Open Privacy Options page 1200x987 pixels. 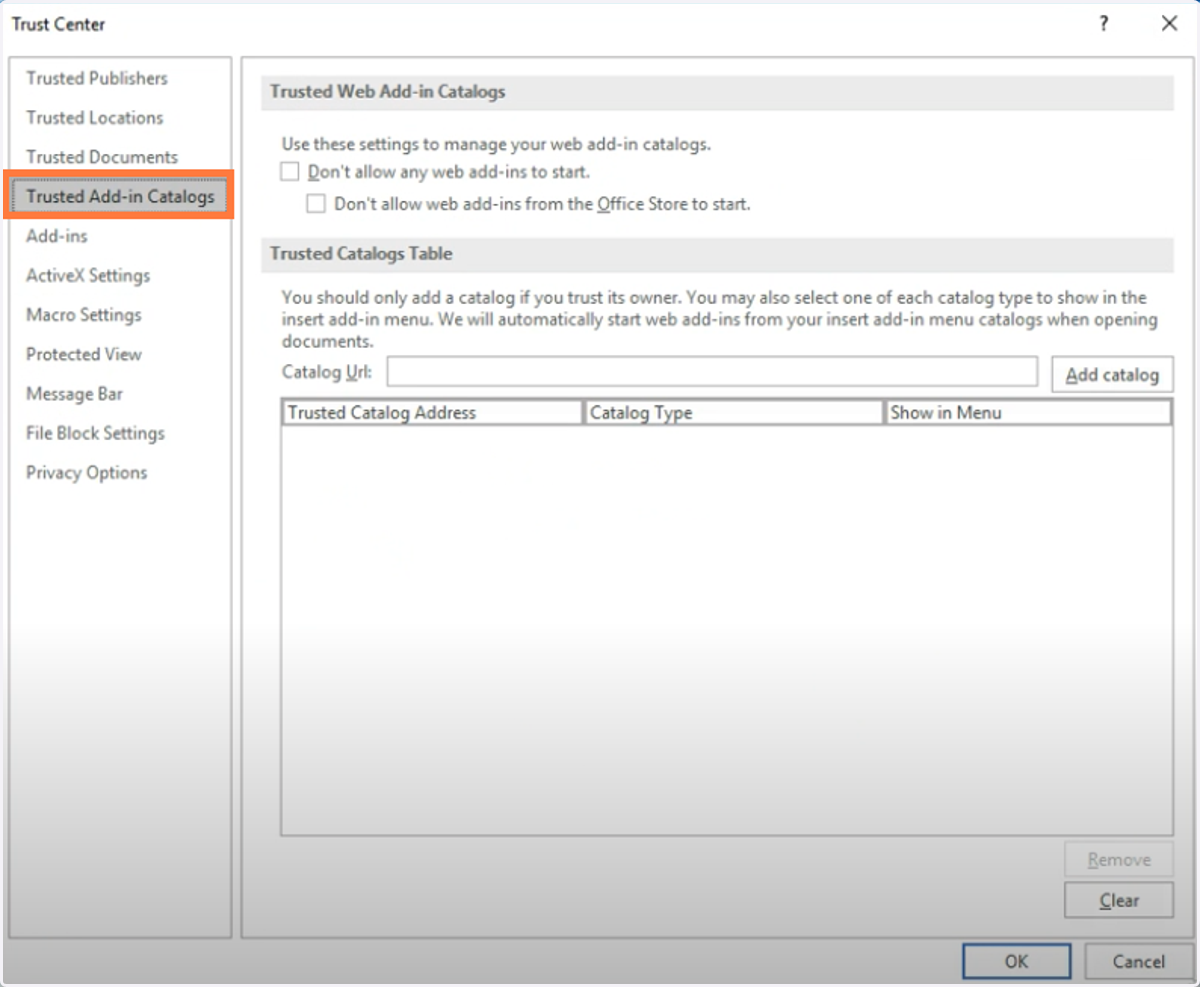point(87,473)
